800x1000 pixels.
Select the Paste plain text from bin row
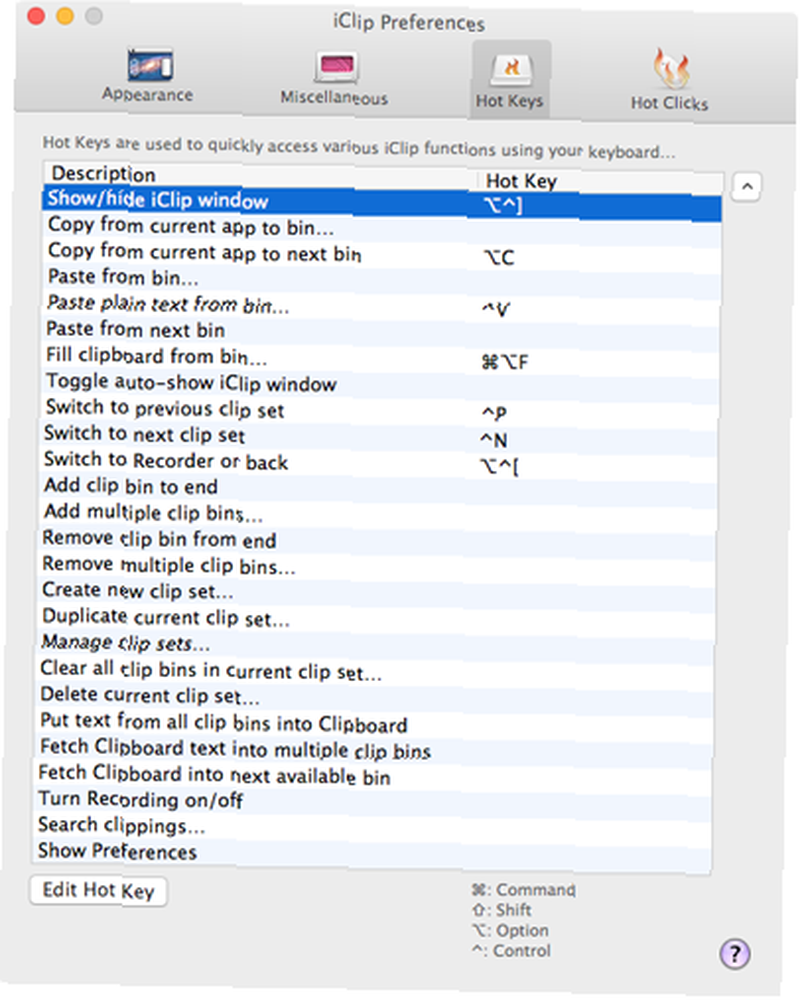(381, 306)
